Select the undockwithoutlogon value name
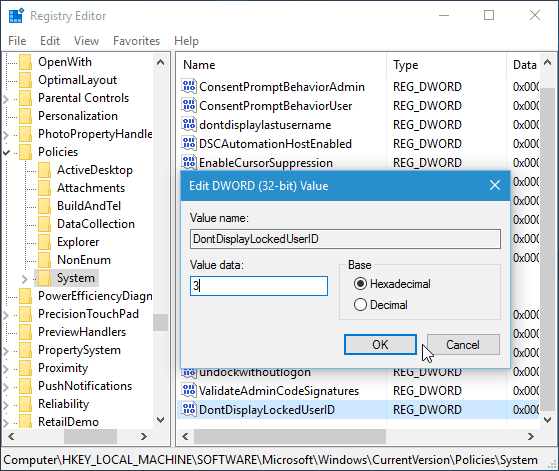Screen dimensions: 559x471 click(x=255, y=372)
